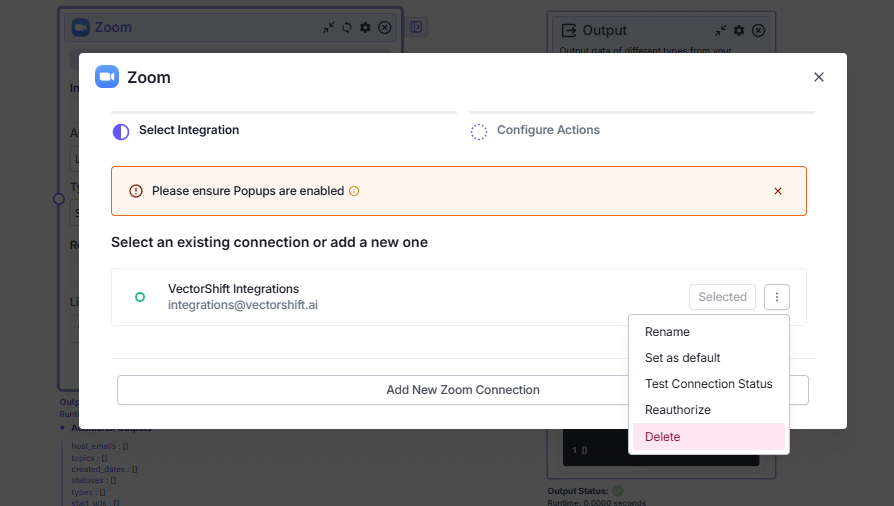This screenshot has width=894, height=506.
Task: Click the dotted Configure Actions step icon
Action: (x=479, y=132)
